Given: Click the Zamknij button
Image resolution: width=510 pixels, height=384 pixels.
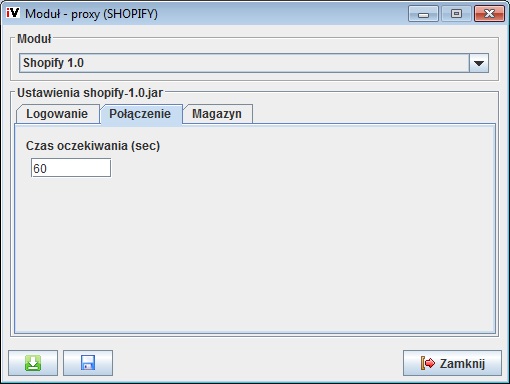Looking at the screenshot, I should [452, 363].
